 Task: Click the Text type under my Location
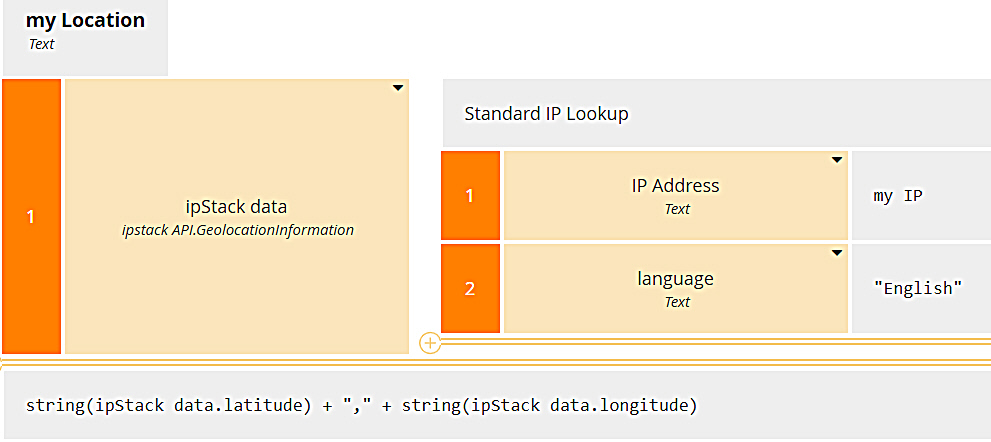[42, 44]
